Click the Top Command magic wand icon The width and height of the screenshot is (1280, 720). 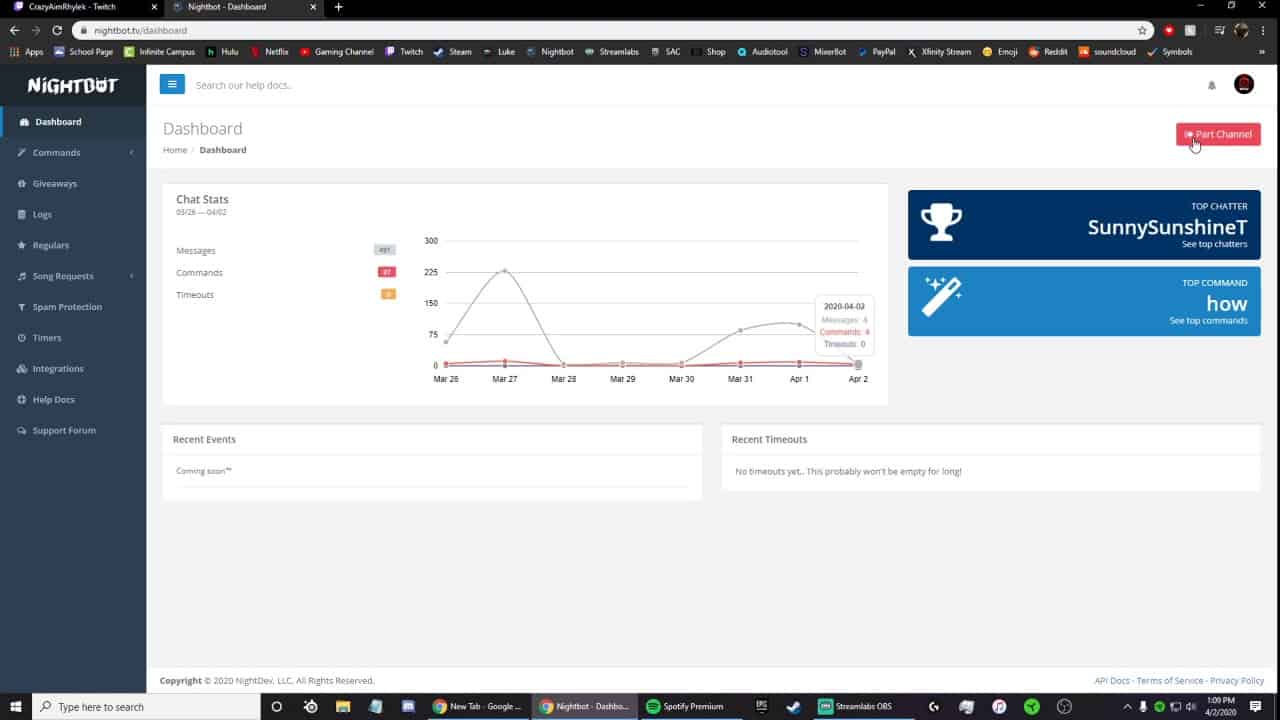point(942,297)
